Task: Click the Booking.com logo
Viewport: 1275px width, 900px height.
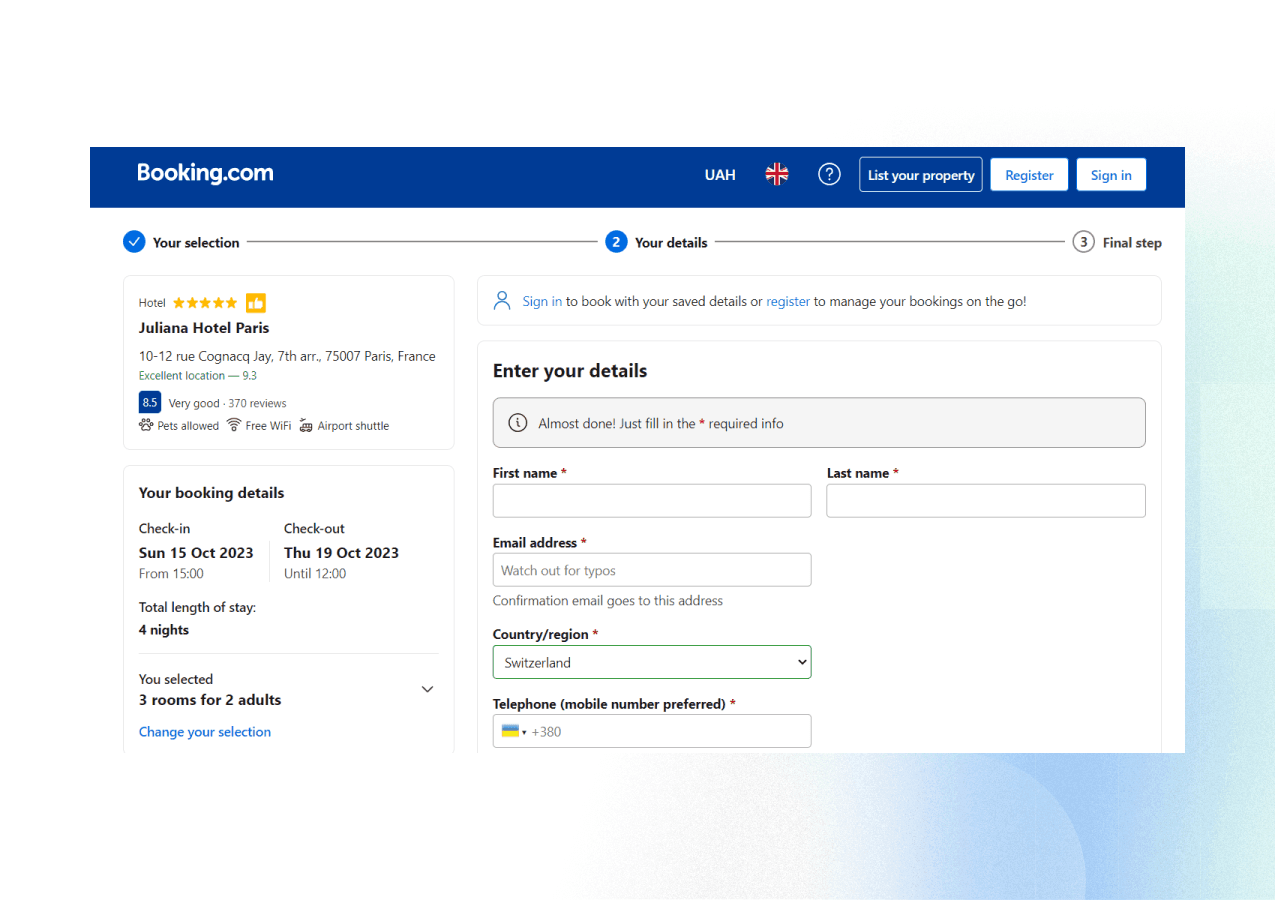Action: click(x=205, y=173)
